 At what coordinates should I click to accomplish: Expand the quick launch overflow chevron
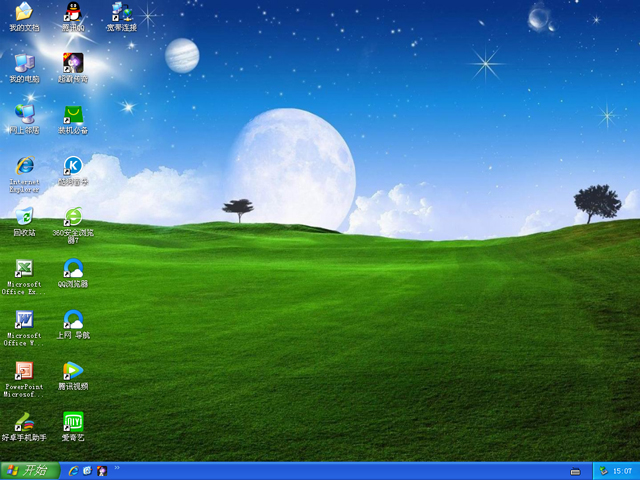(117, 467)
